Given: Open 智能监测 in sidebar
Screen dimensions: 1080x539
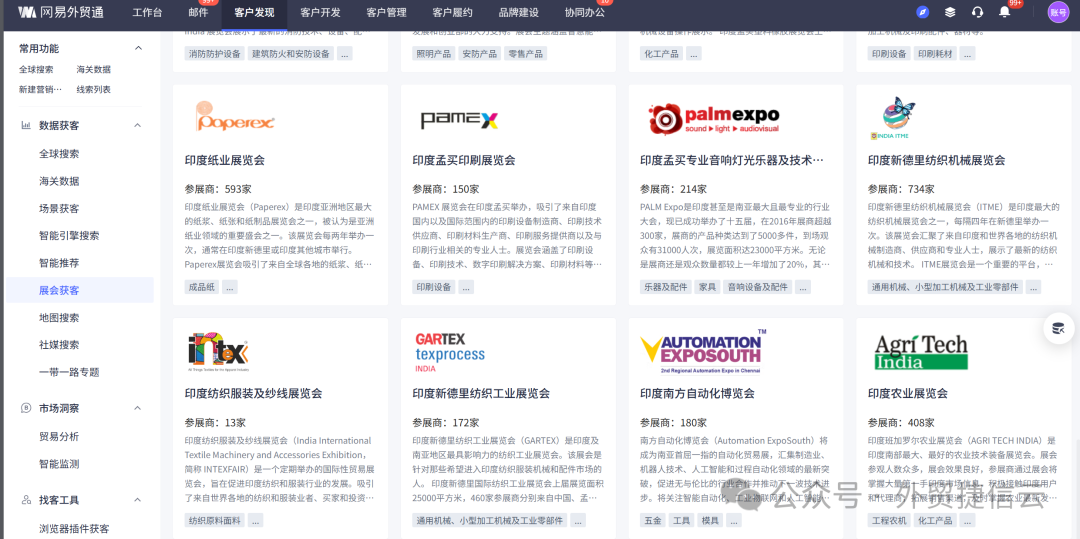Looking at the screenshot, I should (x=59, y=464).
